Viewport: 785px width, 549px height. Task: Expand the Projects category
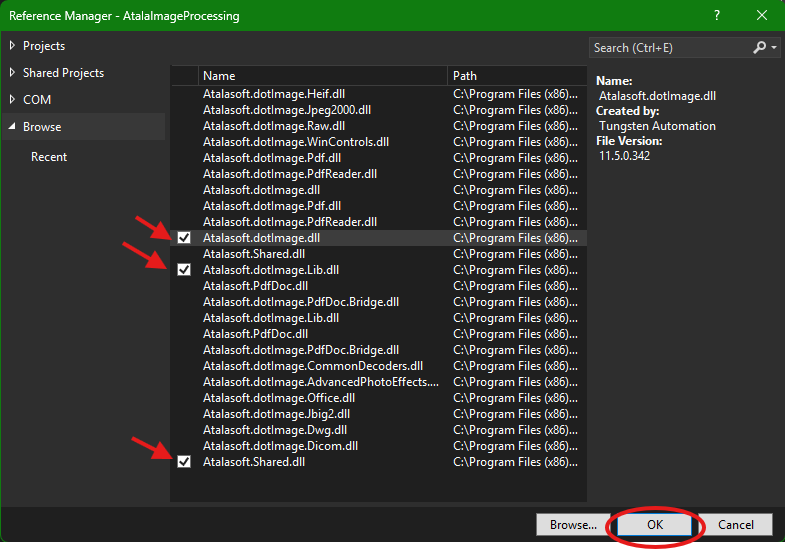12,46
